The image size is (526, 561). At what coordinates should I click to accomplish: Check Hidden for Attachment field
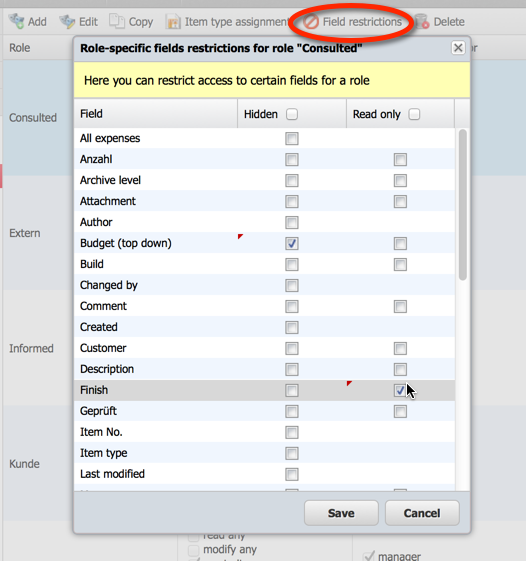pos(292,201)
